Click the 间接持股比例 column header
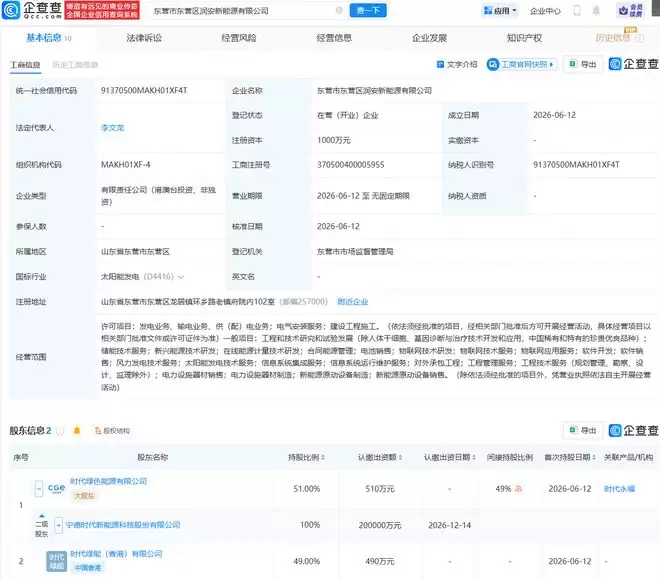 point(510,457)
